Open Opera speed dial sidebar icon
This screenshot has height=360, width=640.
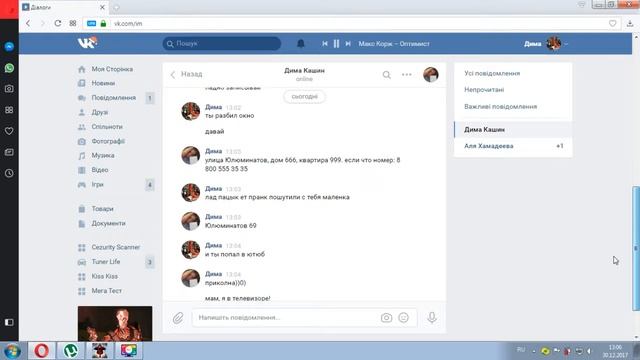[9, 110]
